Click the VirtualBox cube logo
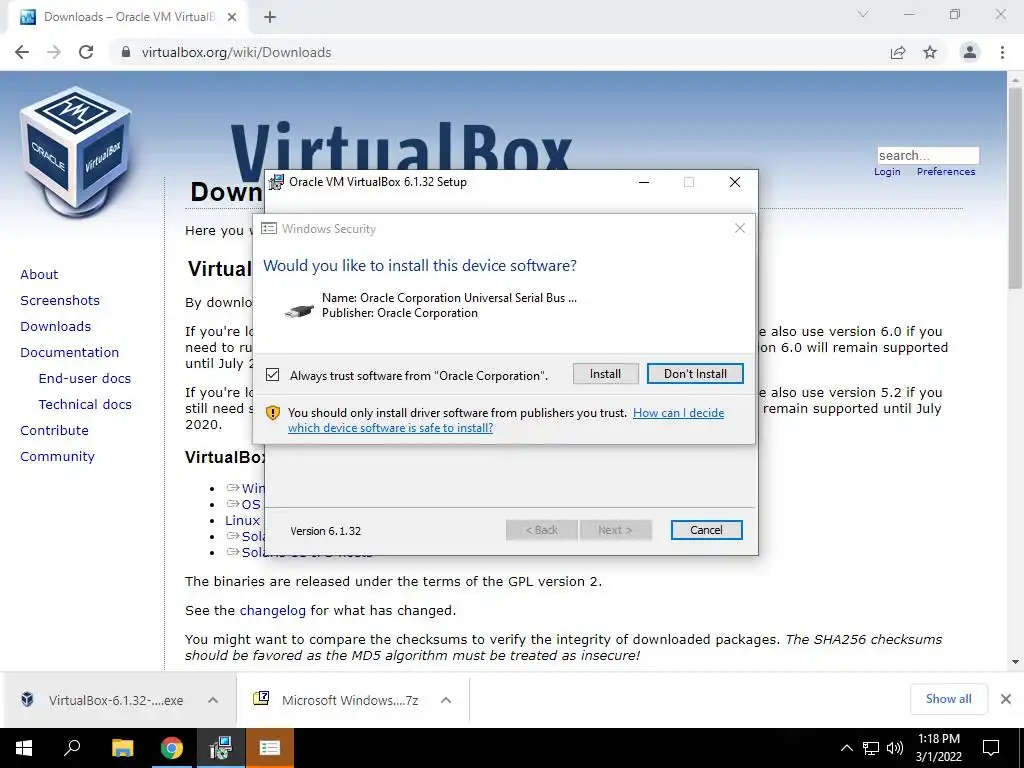This screenshot has height=768, width=1024. click(x=76, y=152)
